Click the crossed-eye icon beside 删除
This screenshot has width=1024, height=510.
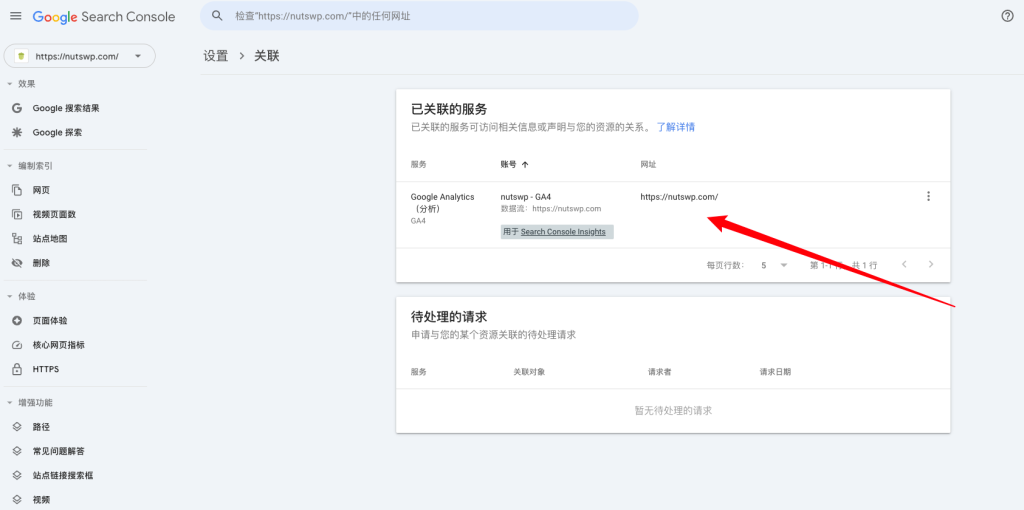(x=18, y=263)
